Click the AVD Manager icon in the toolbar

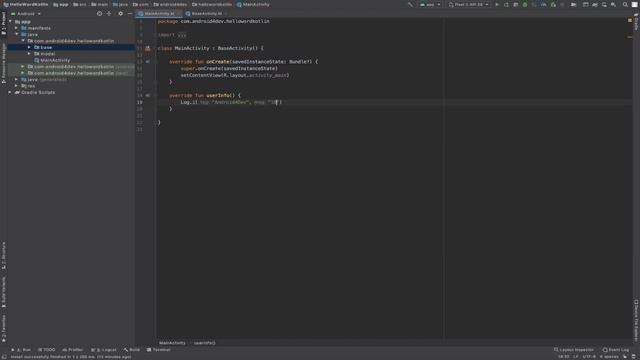point(604,4)
